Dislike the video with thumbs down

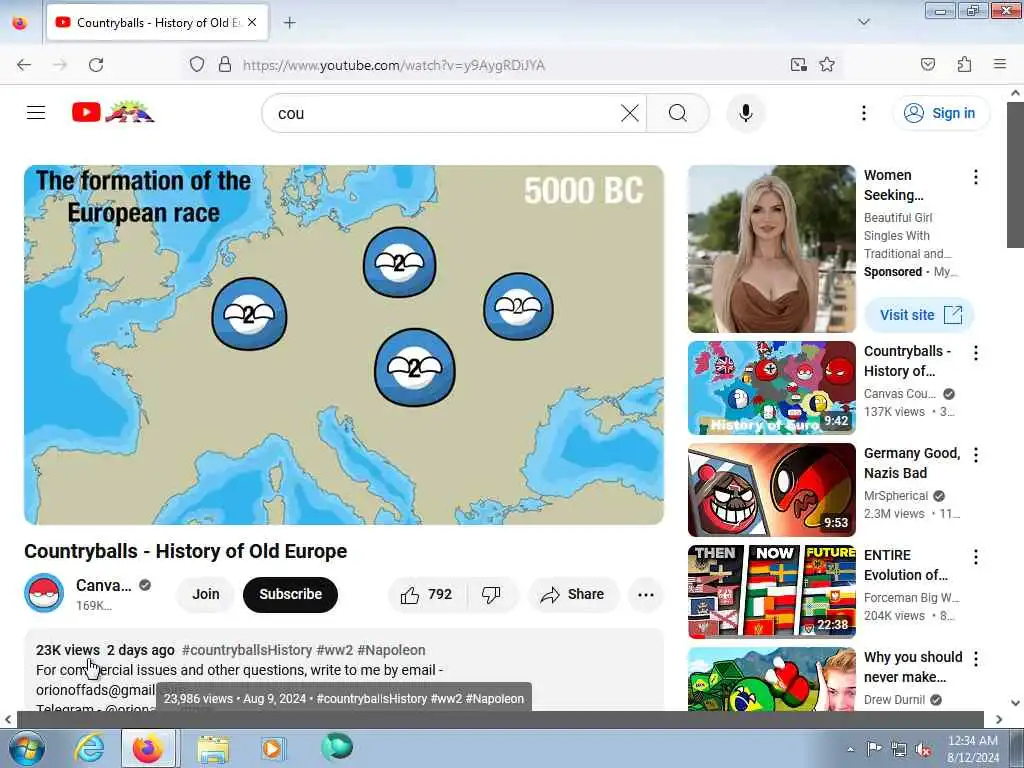coord(491,594)
